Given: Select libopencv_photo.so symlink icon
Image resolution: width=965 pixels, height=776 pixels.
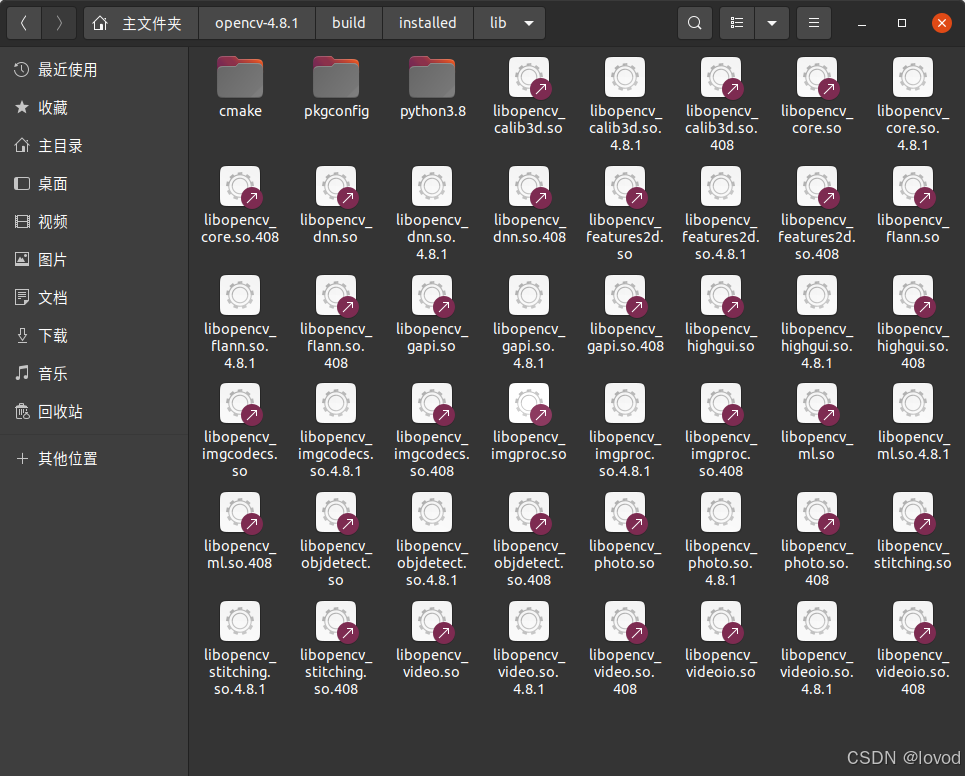Looking at the screenshot, I should [x=625, y=513].
